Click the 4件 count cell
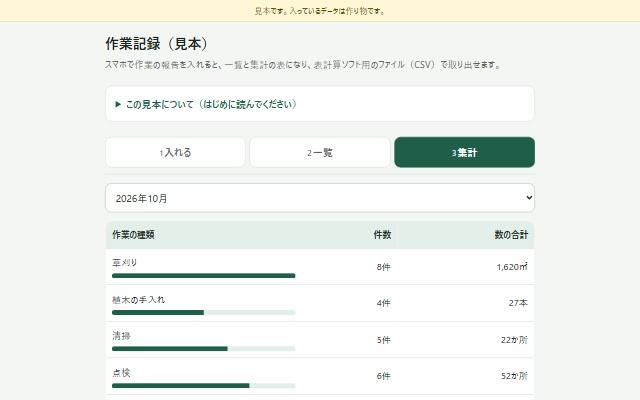The image size is (640, 400). click(x=383, y=303)
